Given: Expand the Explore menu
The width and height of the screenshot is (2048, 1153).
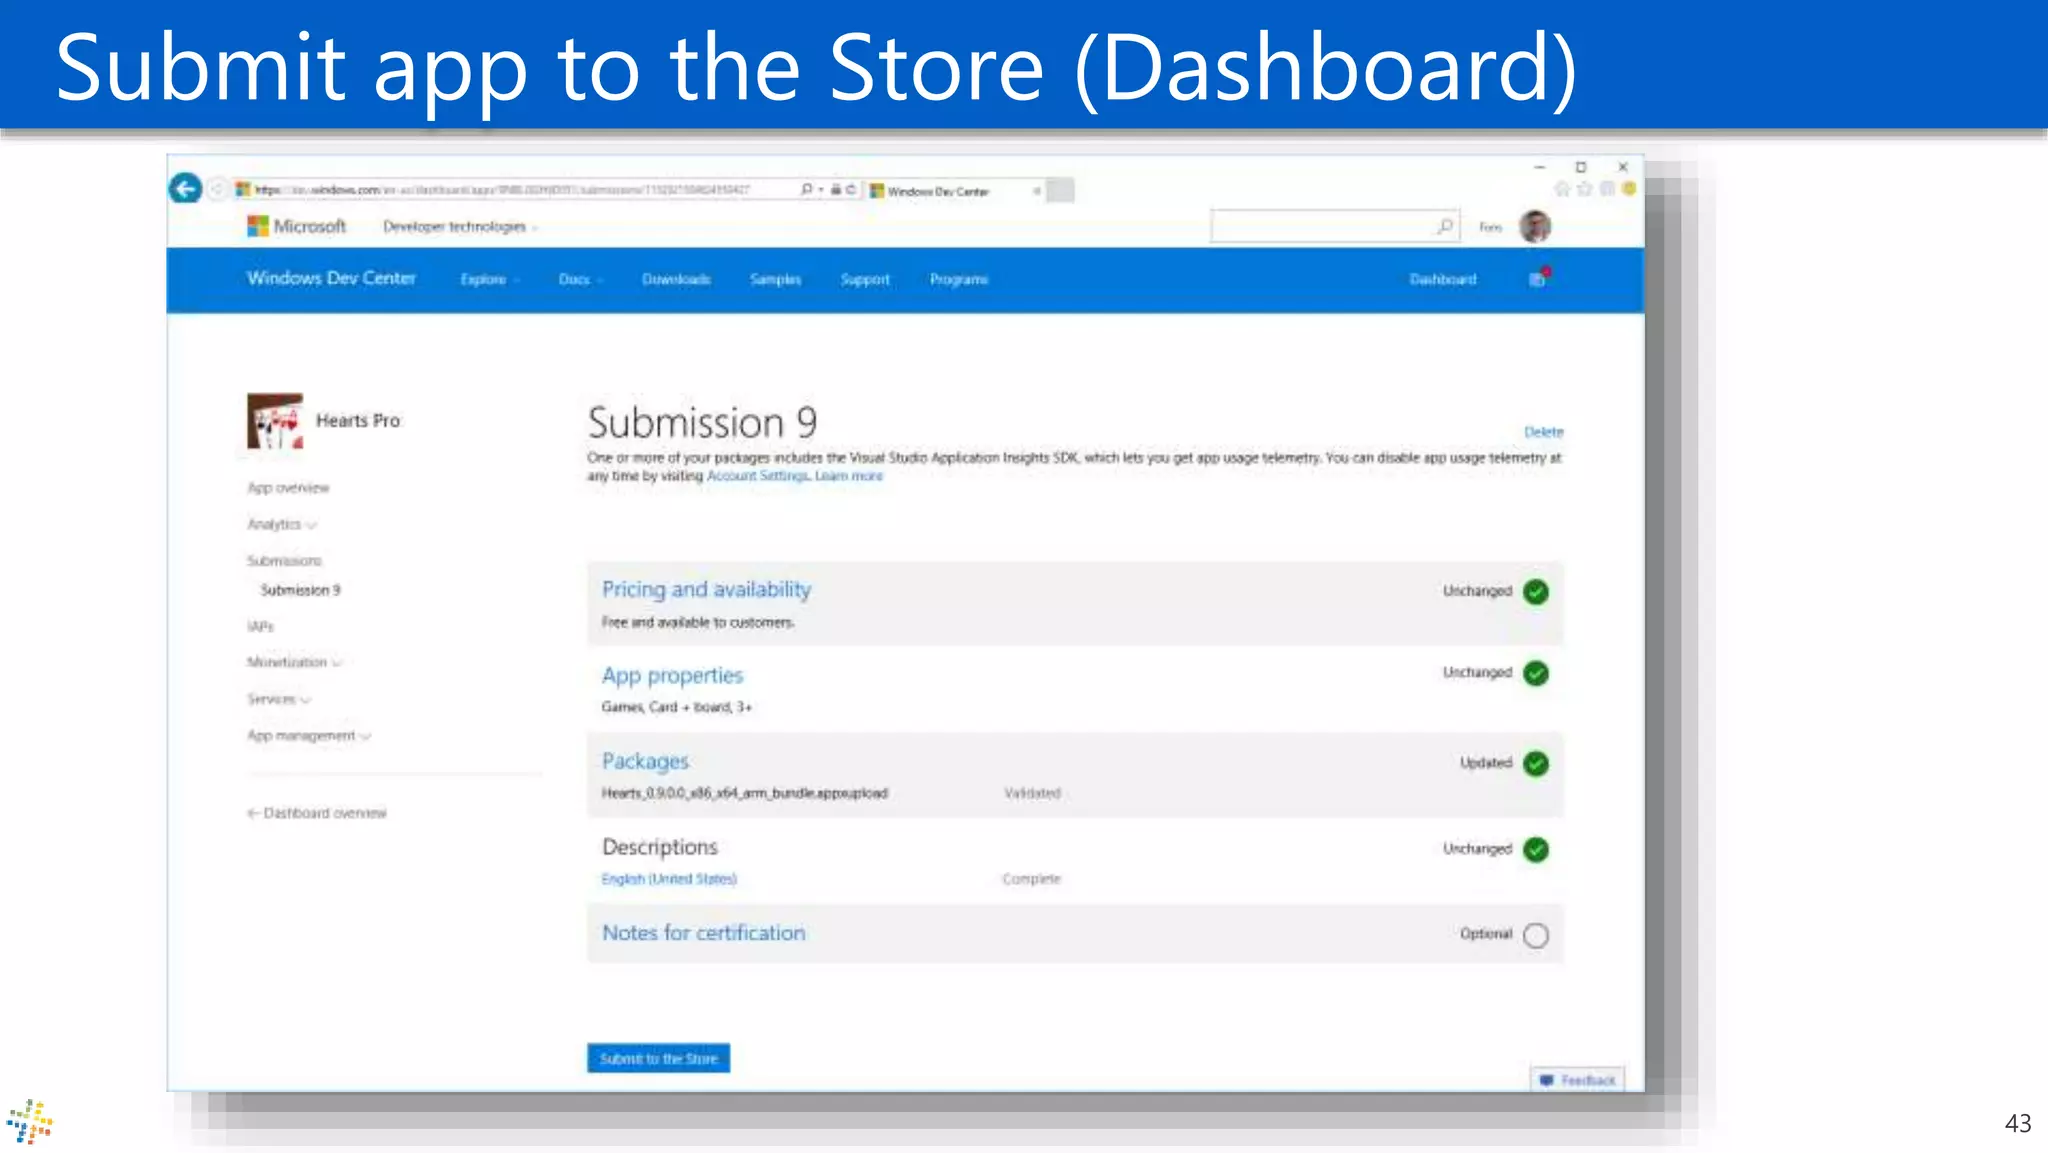Looking at the screenshot, I should (x=489, y=279).
